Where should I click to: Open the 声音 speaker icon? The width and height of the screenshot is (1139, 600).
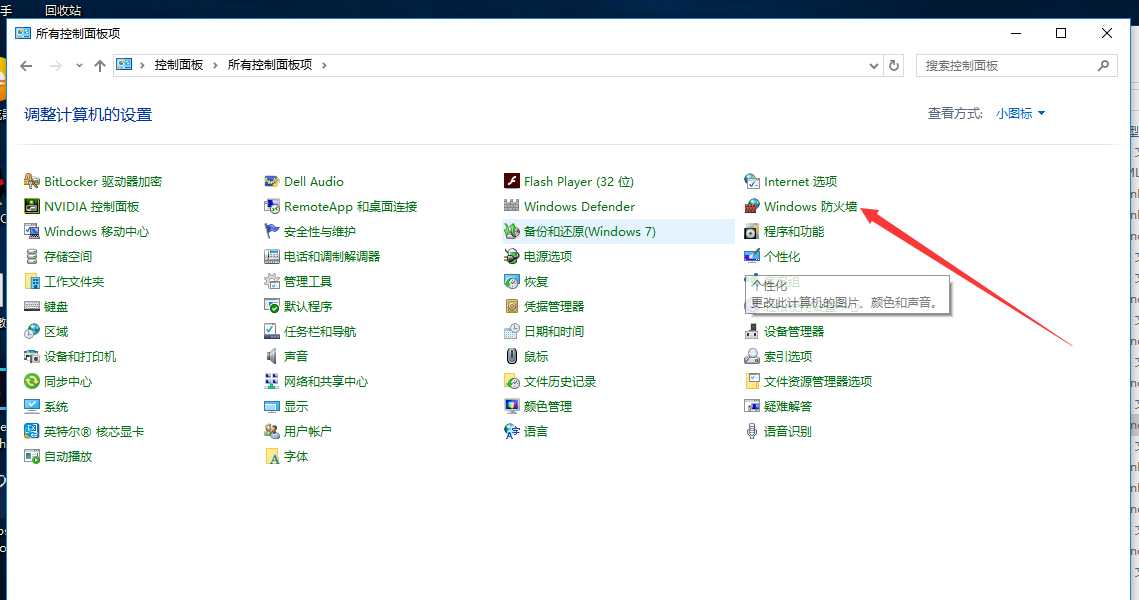[272, 357]
